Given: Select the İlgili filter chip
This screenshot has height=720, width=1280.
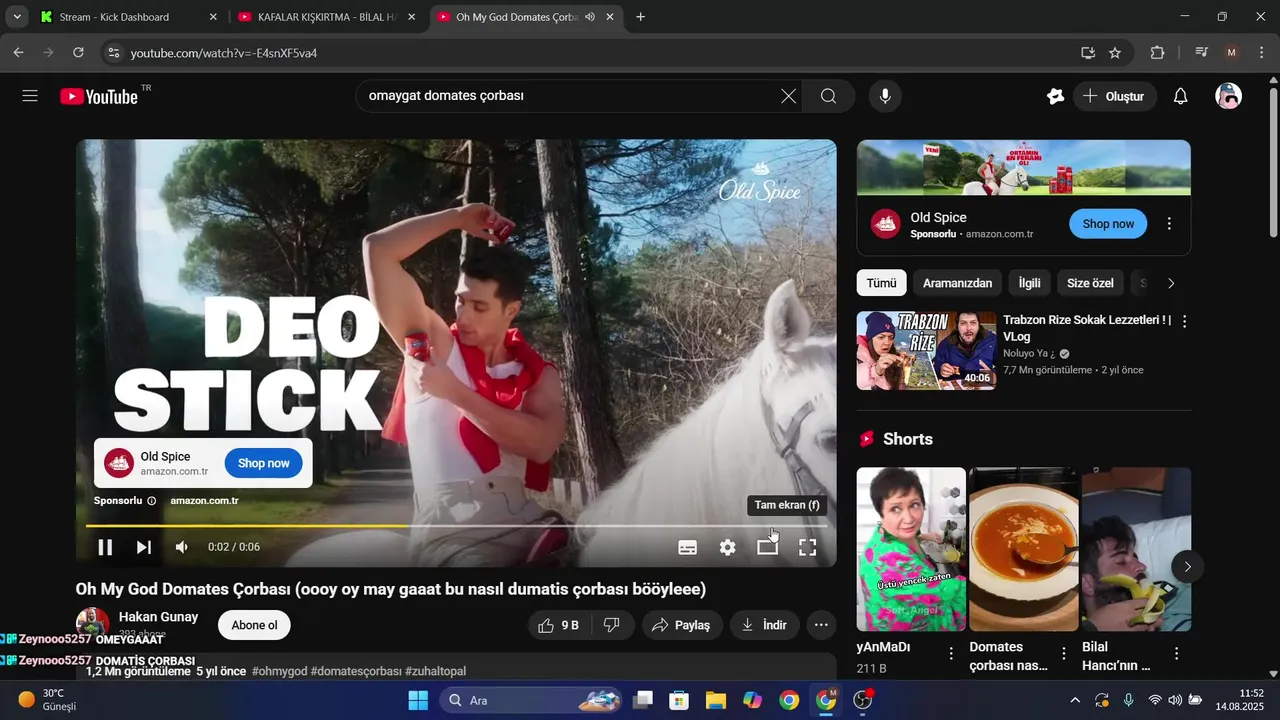Looking at the screenshot, I should (1029, 283).
